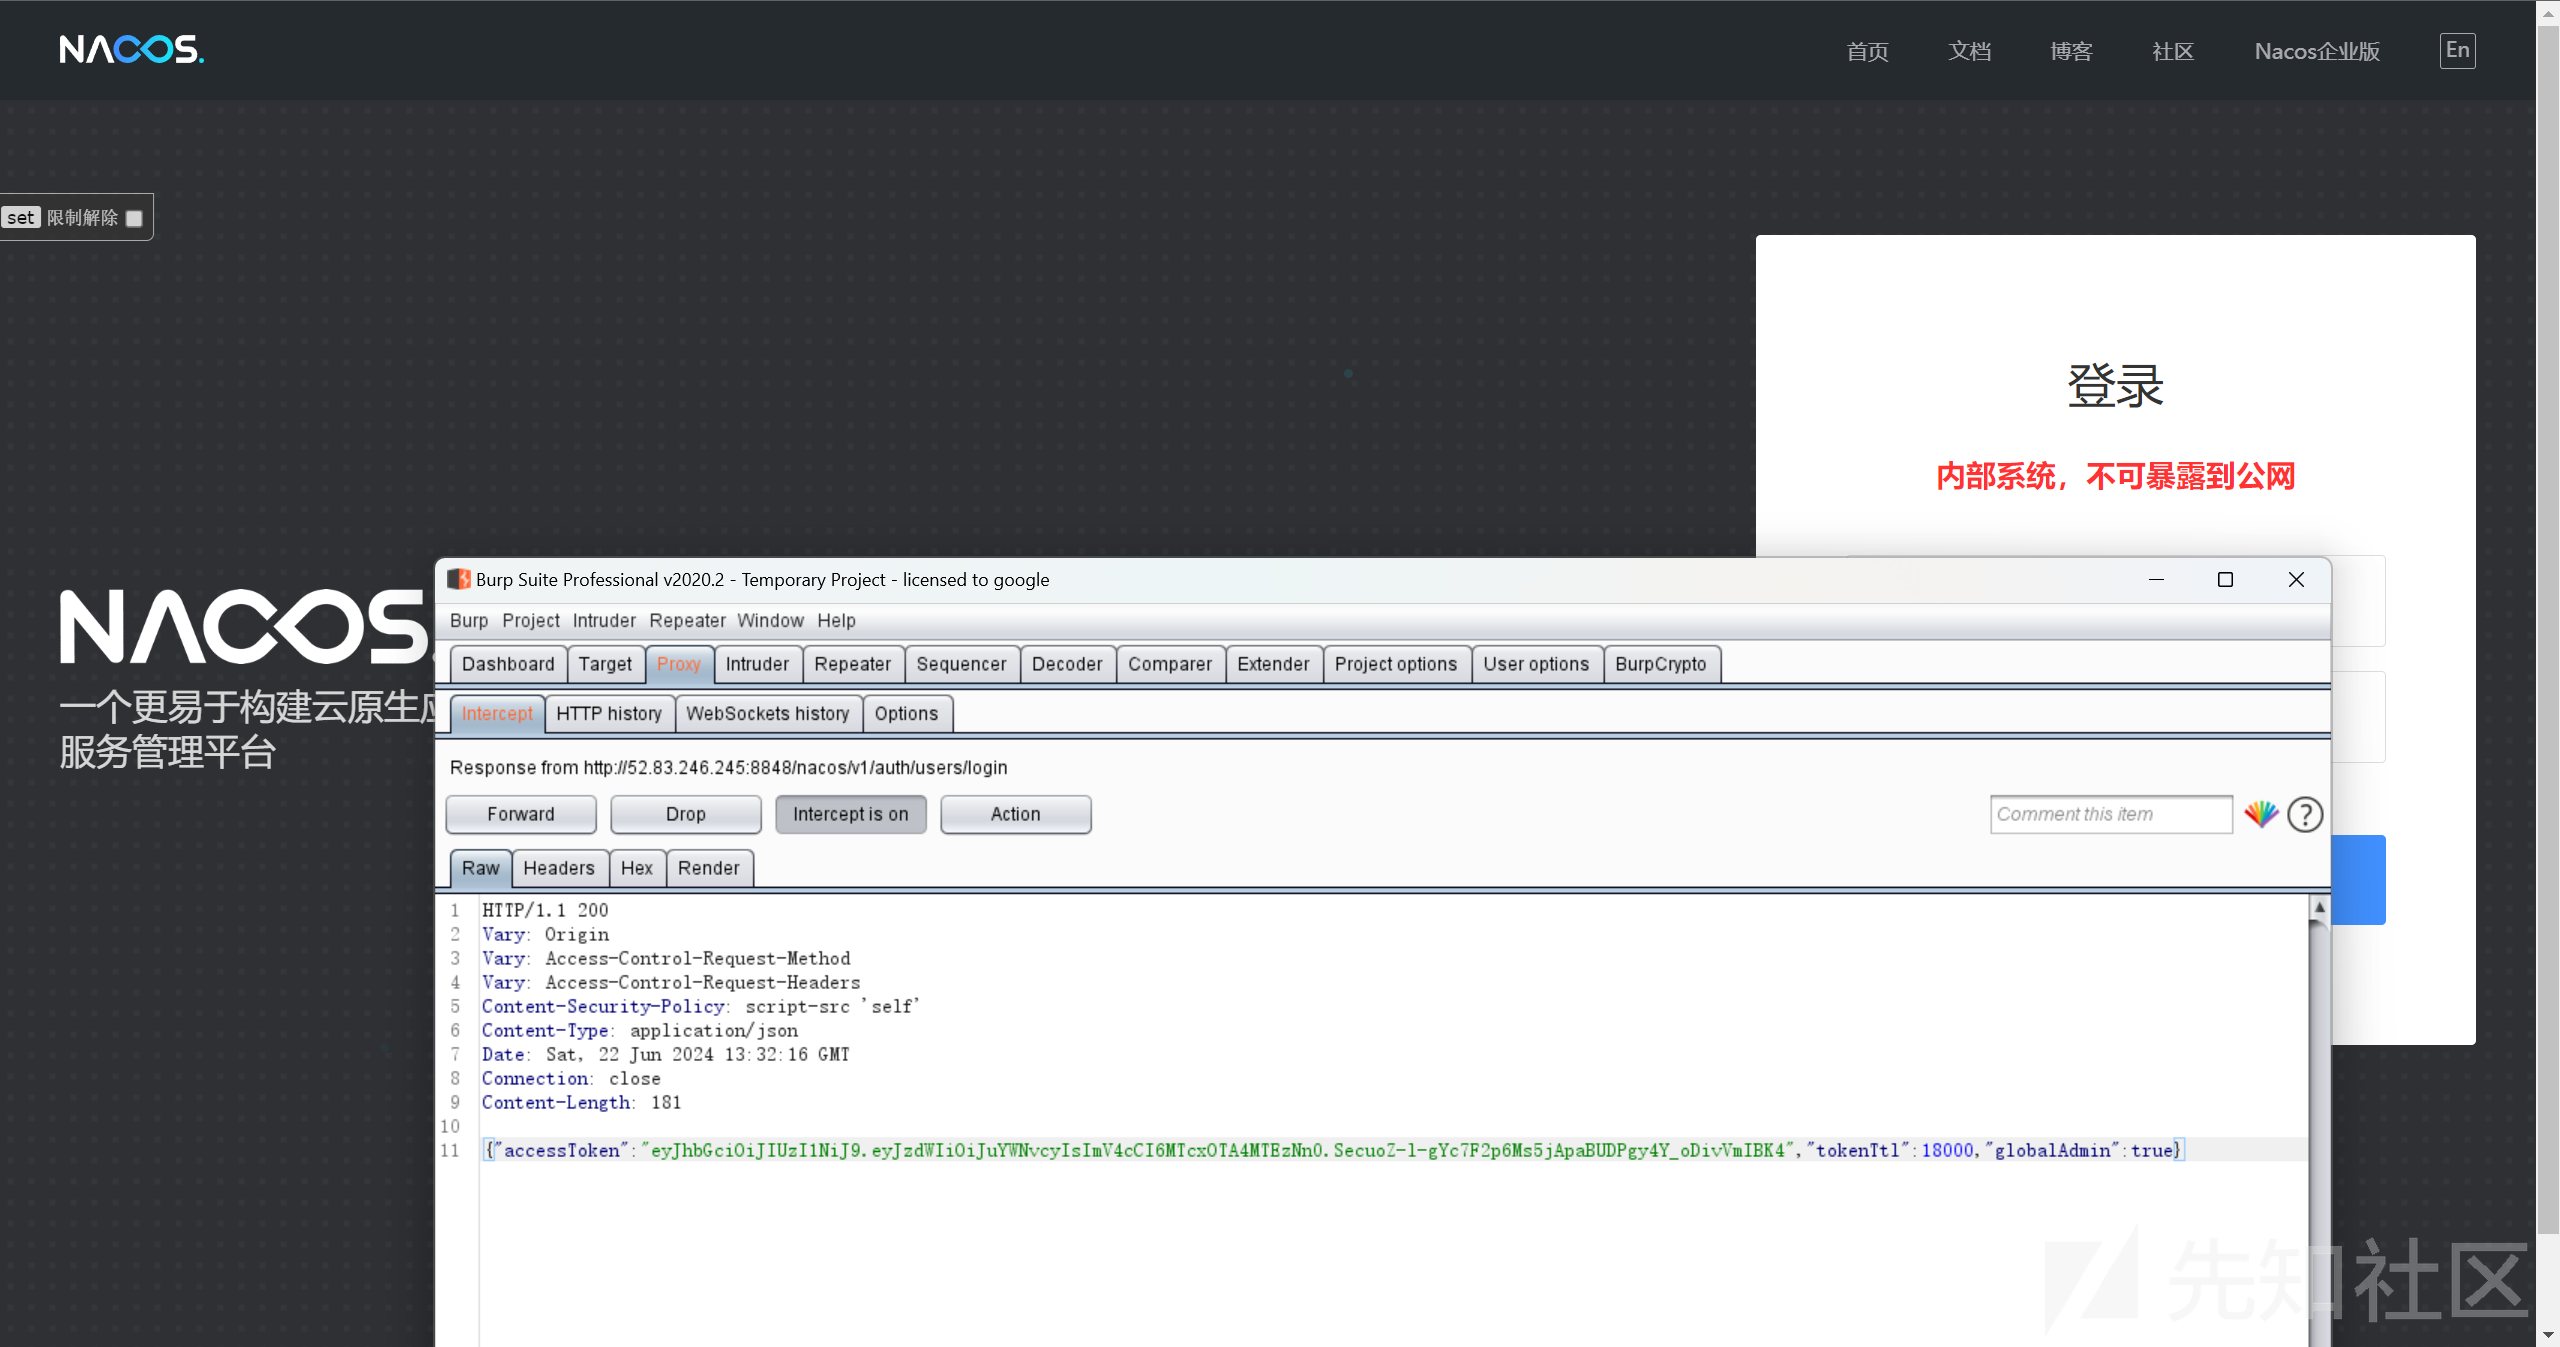Click the 登录 heading on login card
The width and height of the screenshot is (2560, 1347).
(x=2115, y=385)
